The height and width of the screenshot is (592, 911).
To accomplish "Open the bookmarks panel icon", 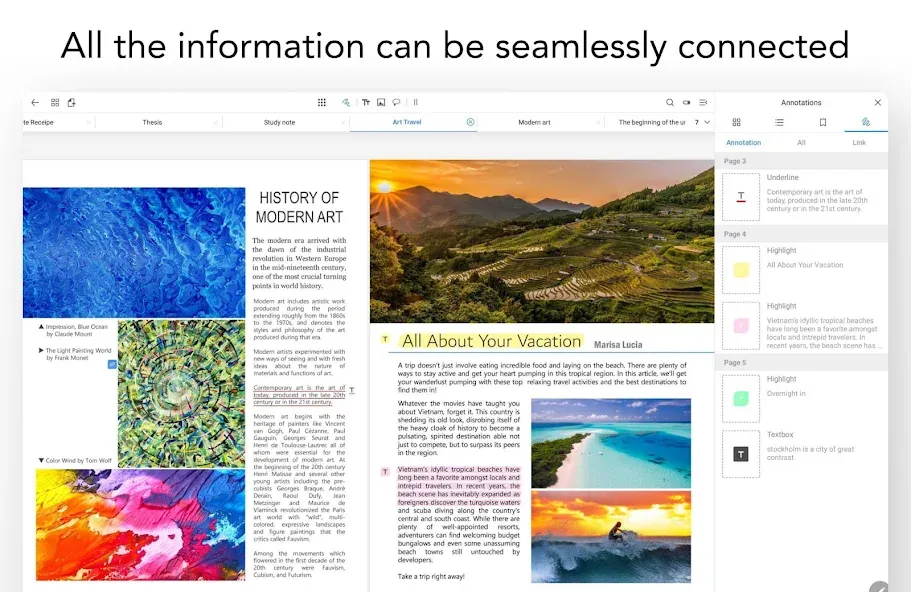I will click(823, 123).
